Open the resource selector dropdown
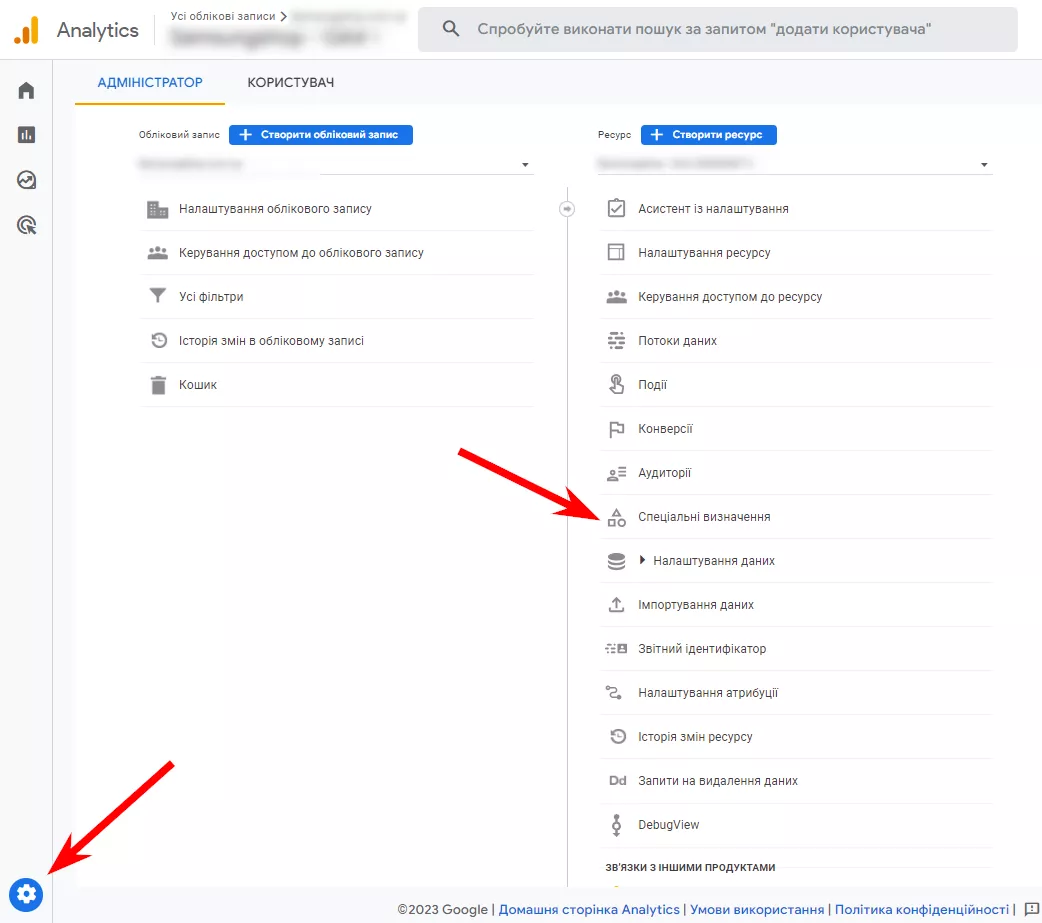 tap(795, 164)
